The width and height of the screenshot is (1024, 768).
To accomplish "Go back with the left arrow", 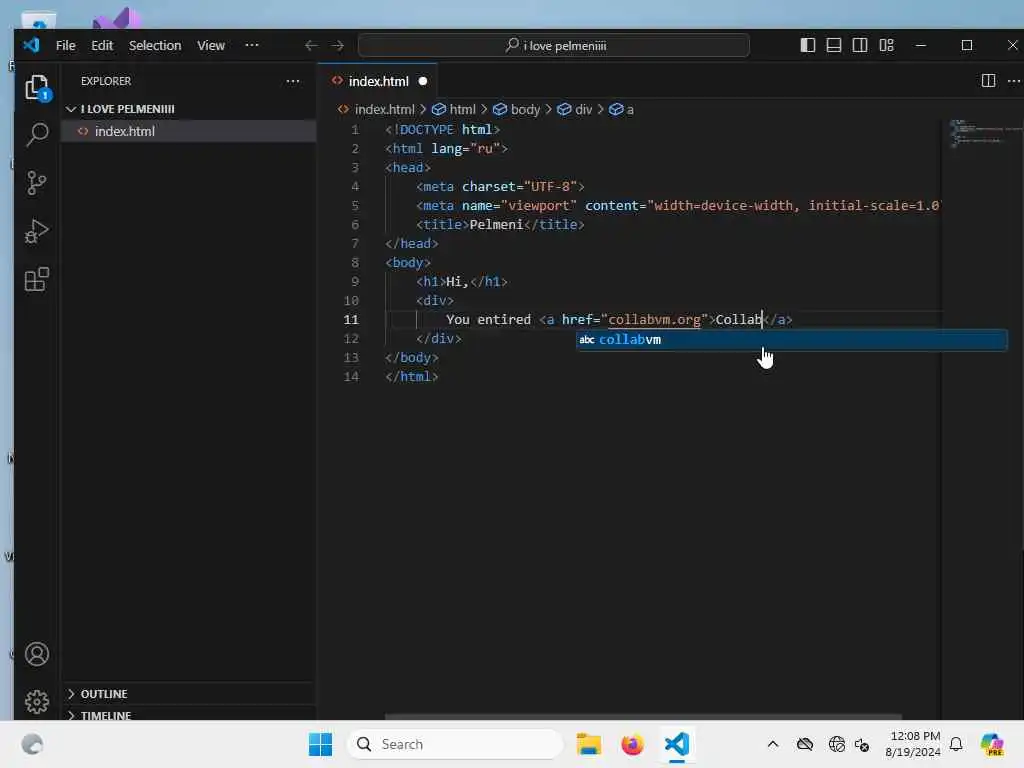I will pos(311,46).
